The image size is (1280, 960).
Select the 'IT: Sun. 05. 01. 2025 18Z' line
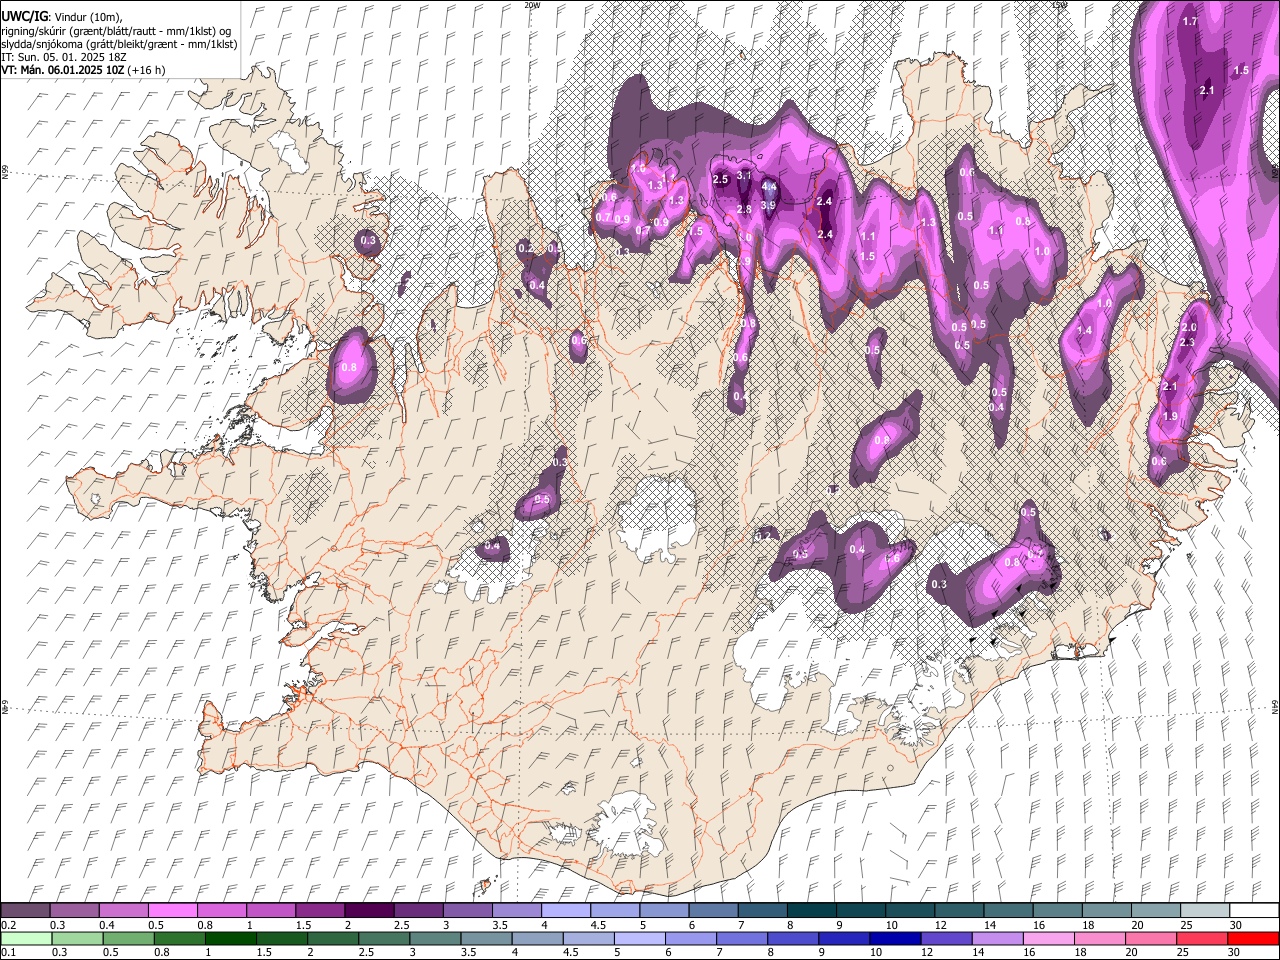(64, 57)
